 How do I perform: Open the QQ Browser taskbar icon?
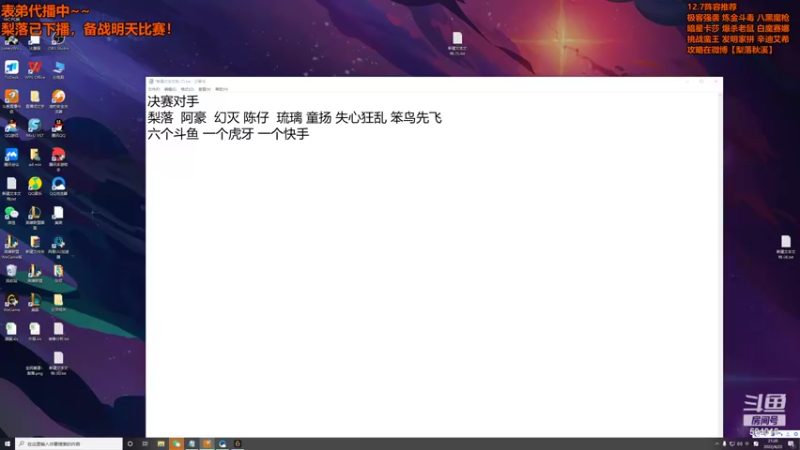(222, 444)
